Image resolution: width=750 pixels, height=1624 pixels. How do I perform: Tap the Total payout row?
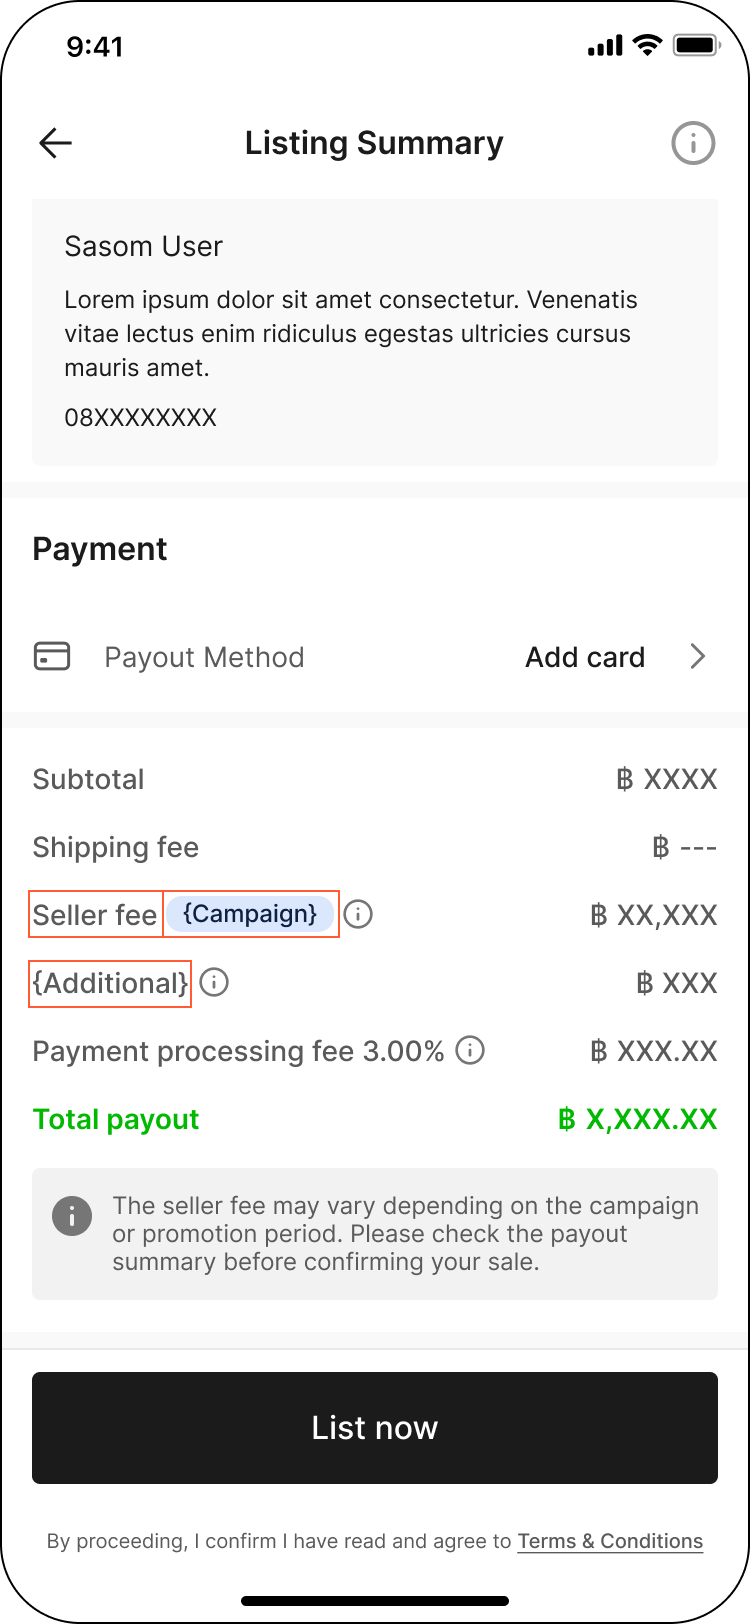pos(115,1118)
